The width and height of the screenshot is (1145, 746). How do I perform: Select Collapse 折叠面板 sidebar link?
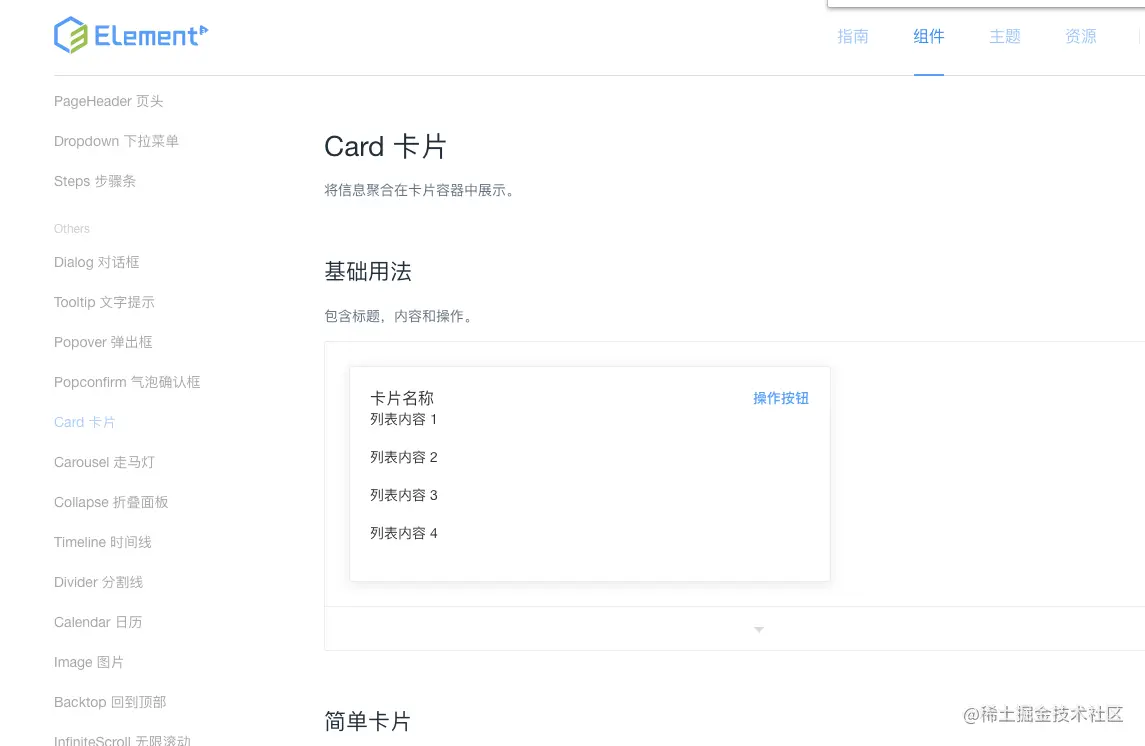pyautogui.click(x=111, y=502)
